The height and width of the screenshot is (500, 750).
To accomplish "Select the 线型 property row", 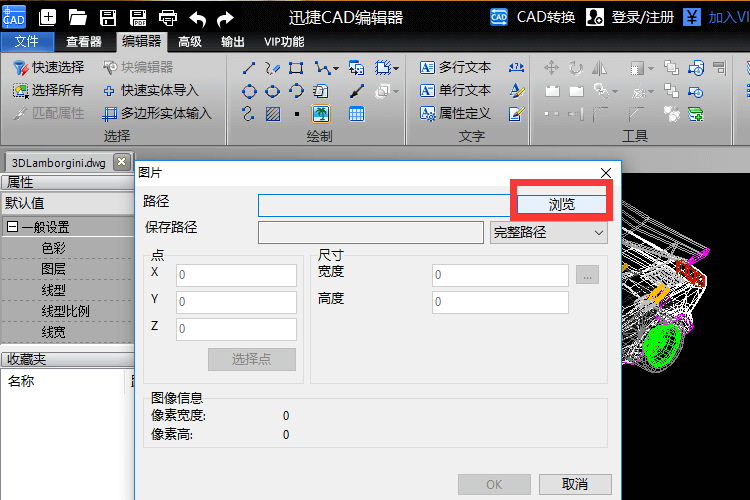I will pos(67,290).
